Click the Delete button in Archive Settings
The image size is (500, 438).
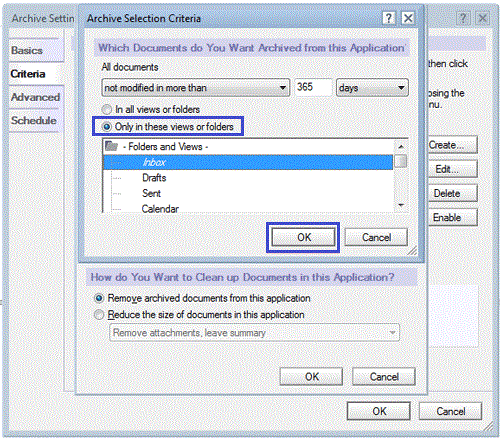tap(452, 193)
